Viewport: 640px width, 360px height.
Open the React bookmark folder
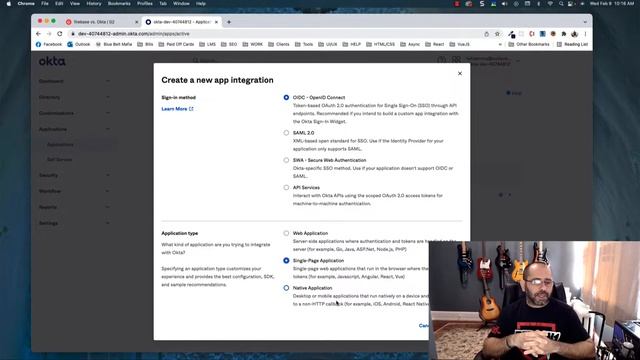435,44
